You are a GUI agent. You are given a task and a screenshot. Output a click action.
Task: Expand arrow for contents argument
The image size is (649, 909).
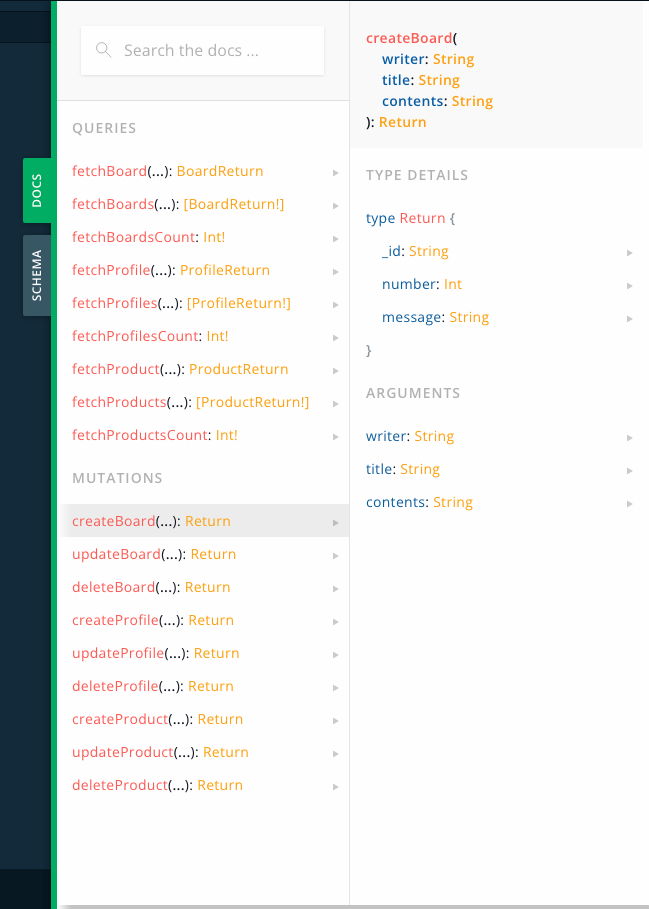point(629,504)
